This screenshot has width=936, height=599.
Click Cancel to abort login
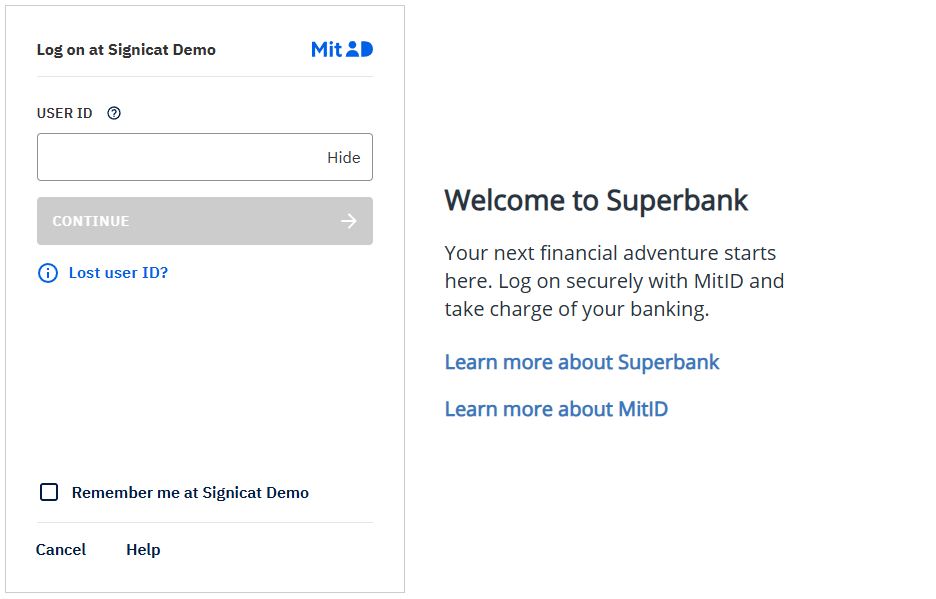click(x=61, y=549)
